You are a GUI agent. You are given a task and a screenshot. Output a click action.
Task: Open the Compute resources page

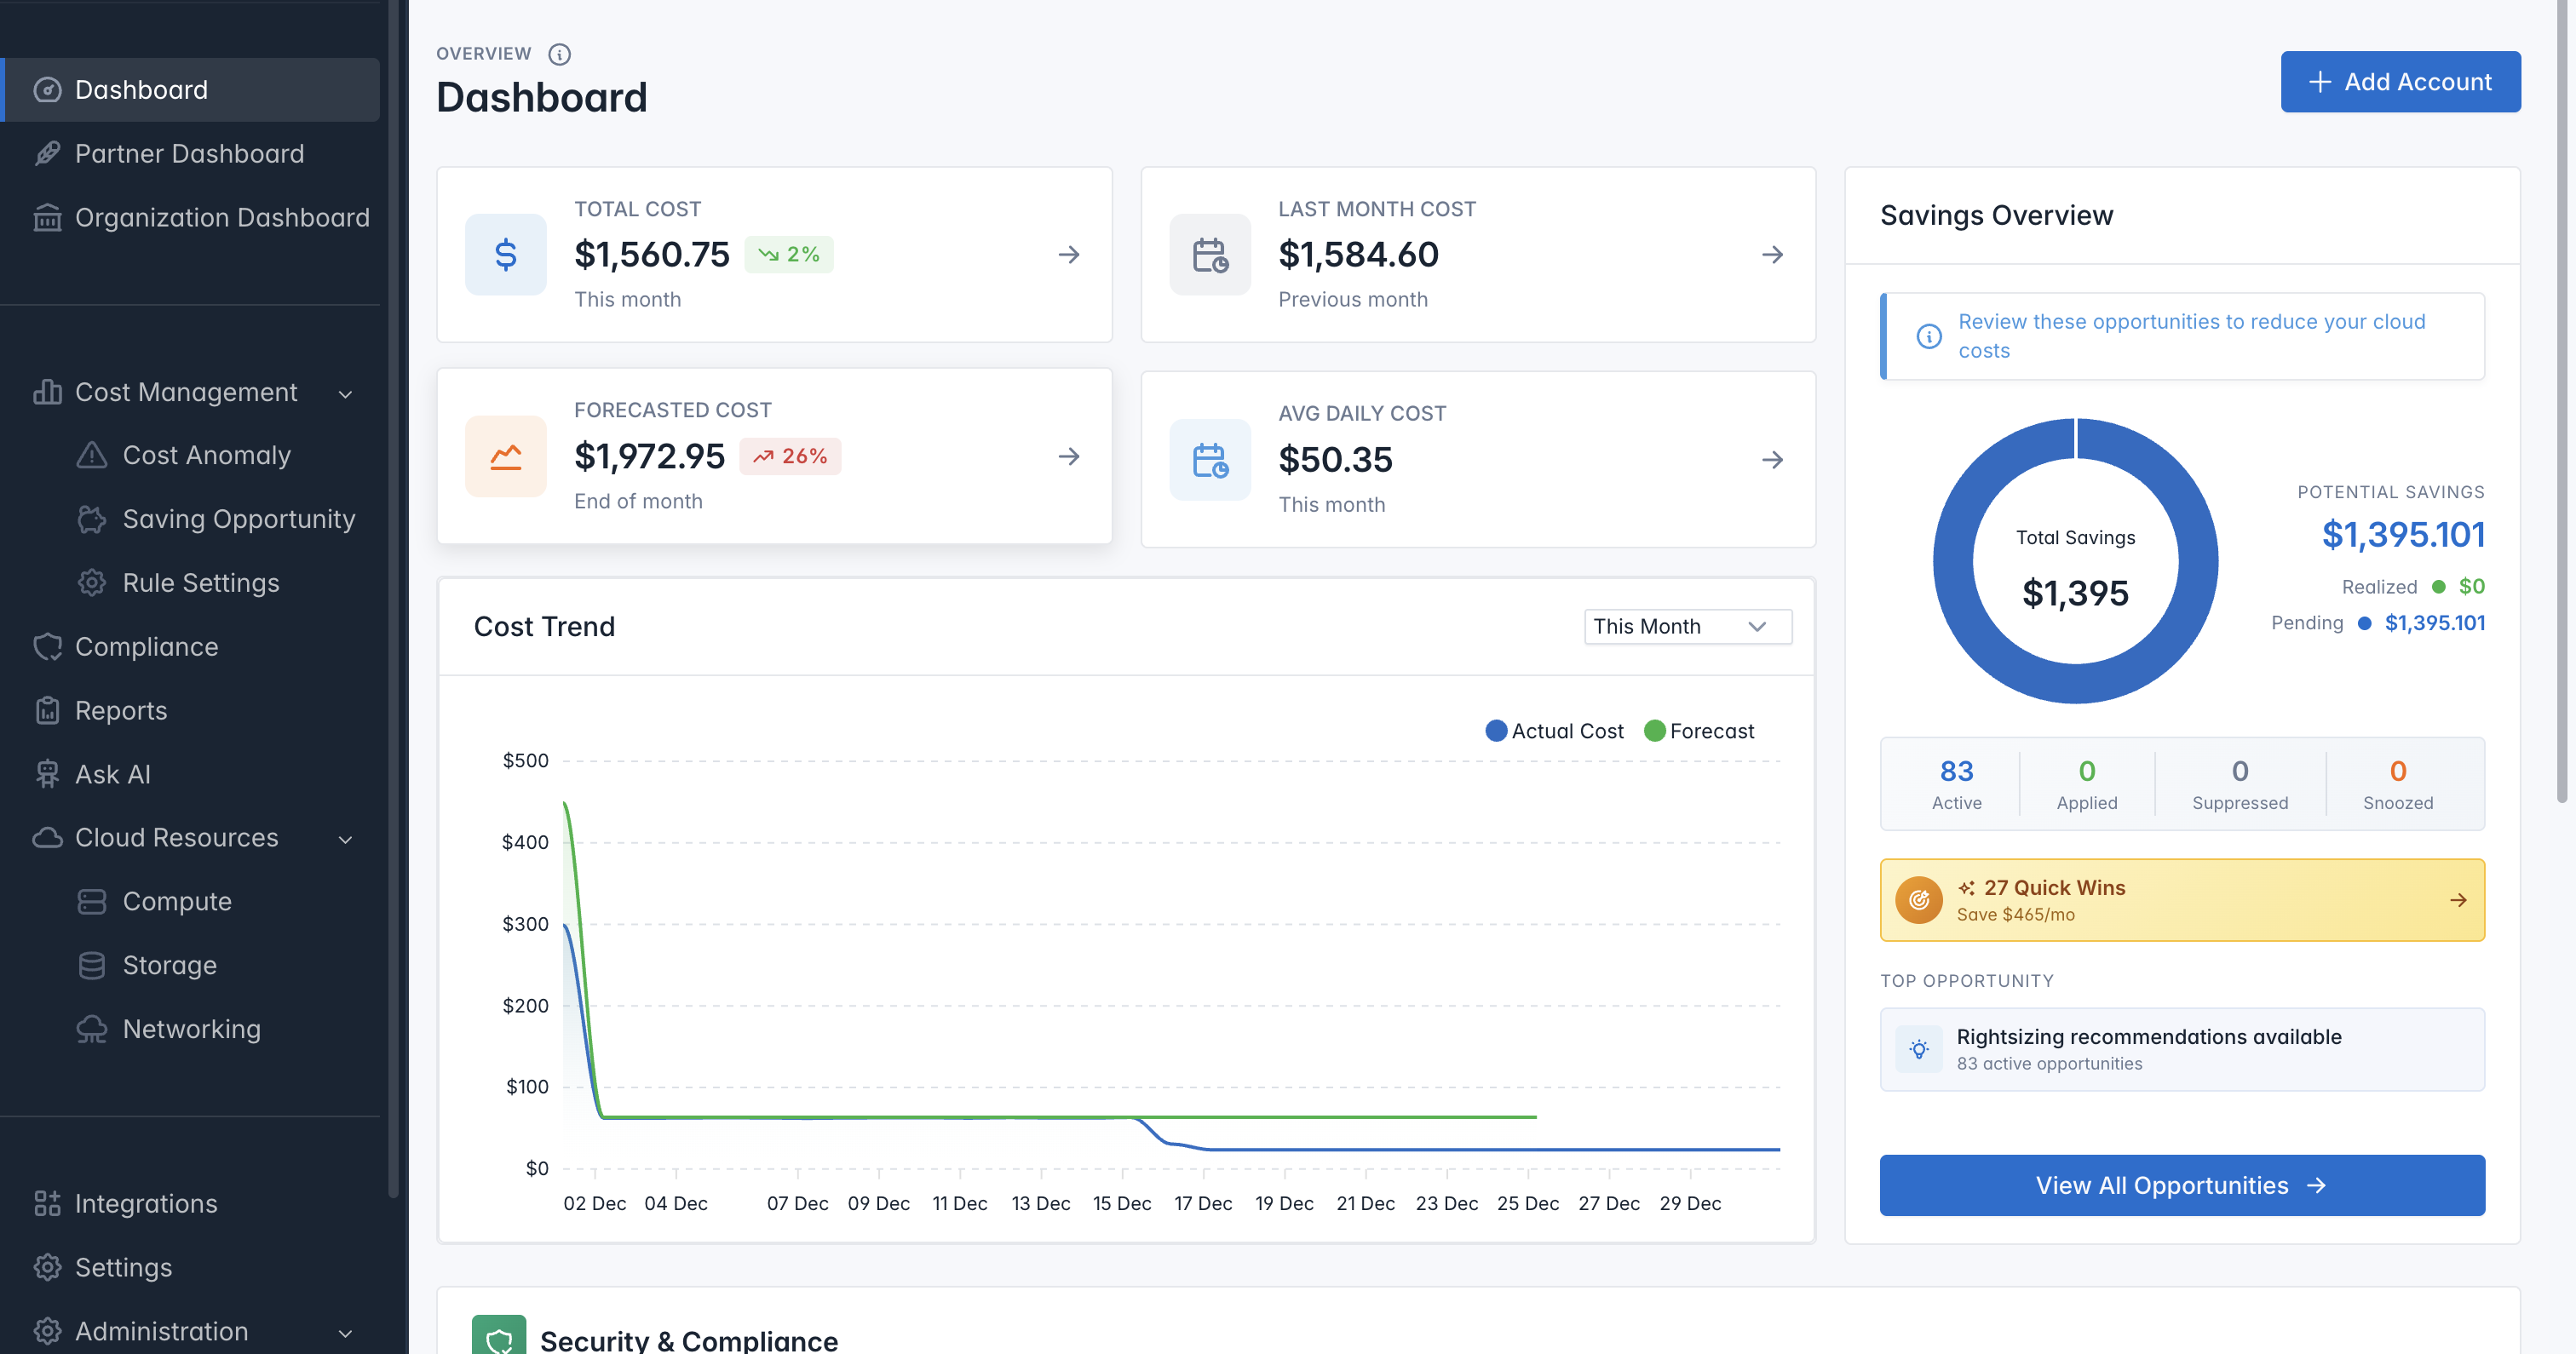coord(176,901)
